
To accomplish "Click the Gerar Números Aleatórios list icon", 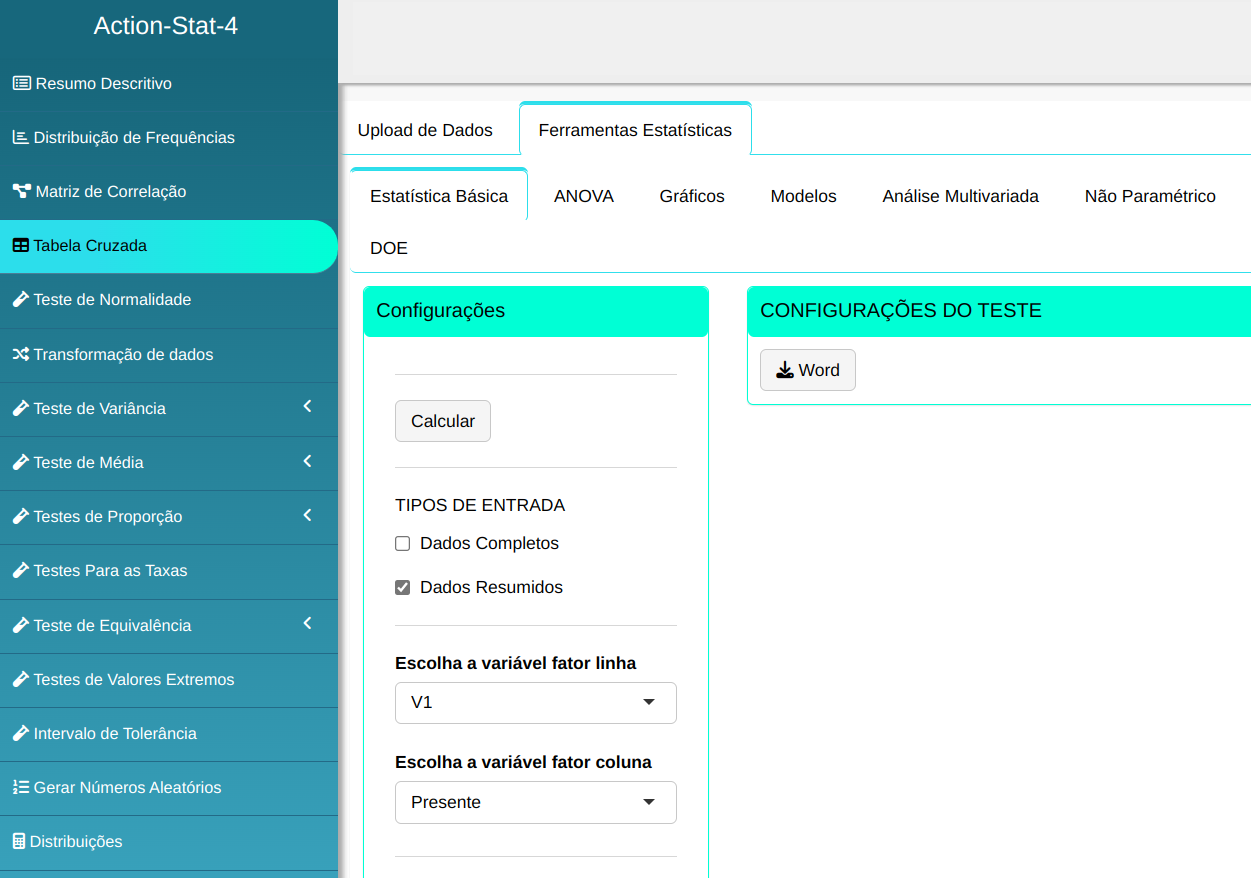I will tap(20, 787).
